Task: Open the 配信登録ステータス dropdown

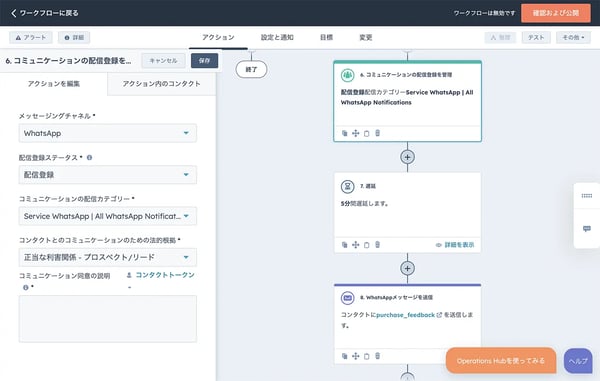Action: click(108, 175)
